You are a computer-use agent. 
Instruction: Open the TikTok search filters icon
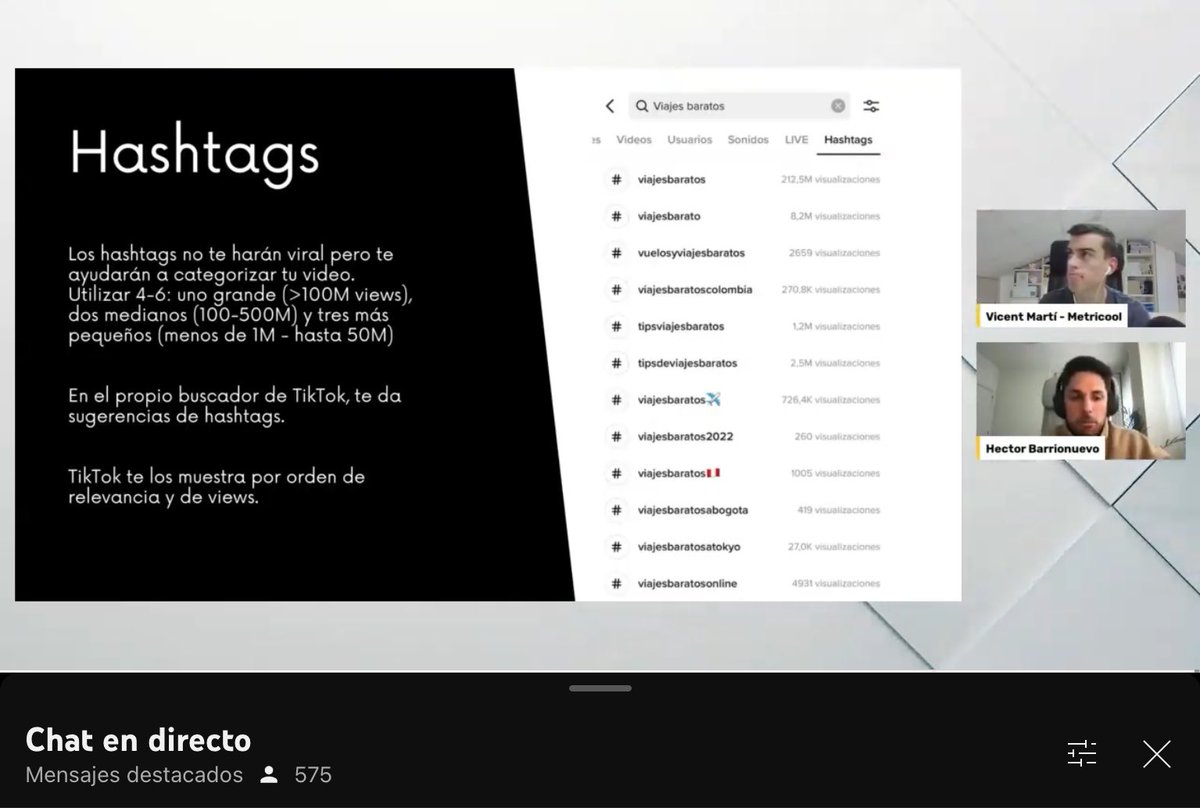coord(871,105)
